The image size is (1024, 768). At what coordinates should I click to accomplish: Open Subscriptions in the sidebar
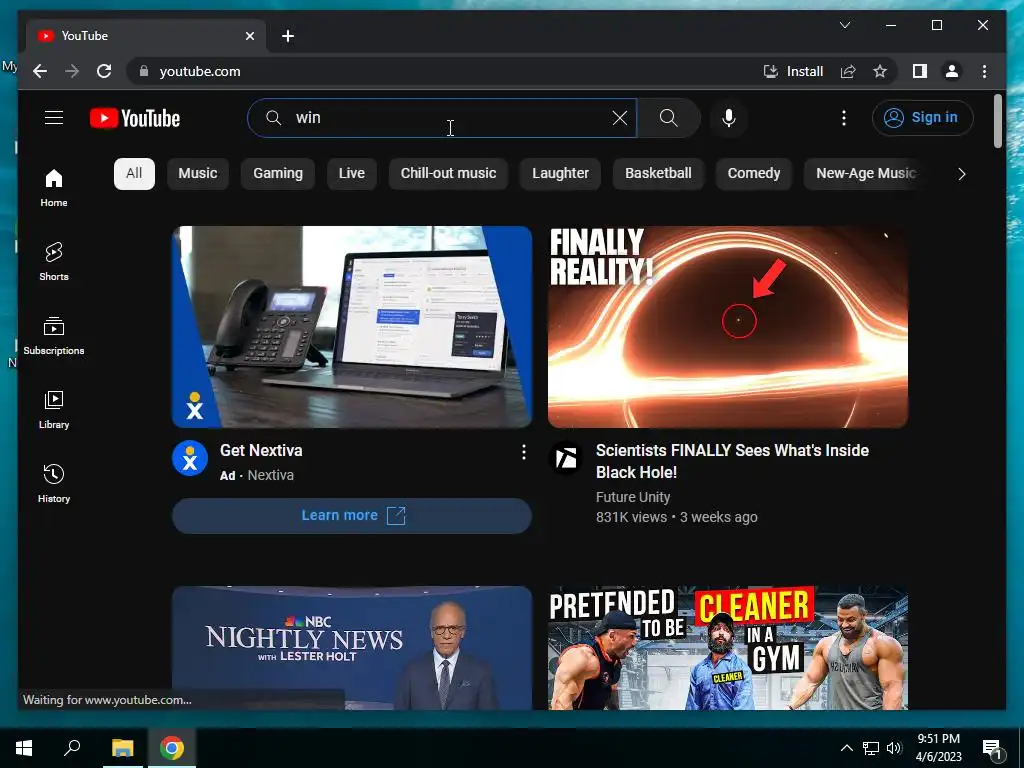(x=54, y=336)
